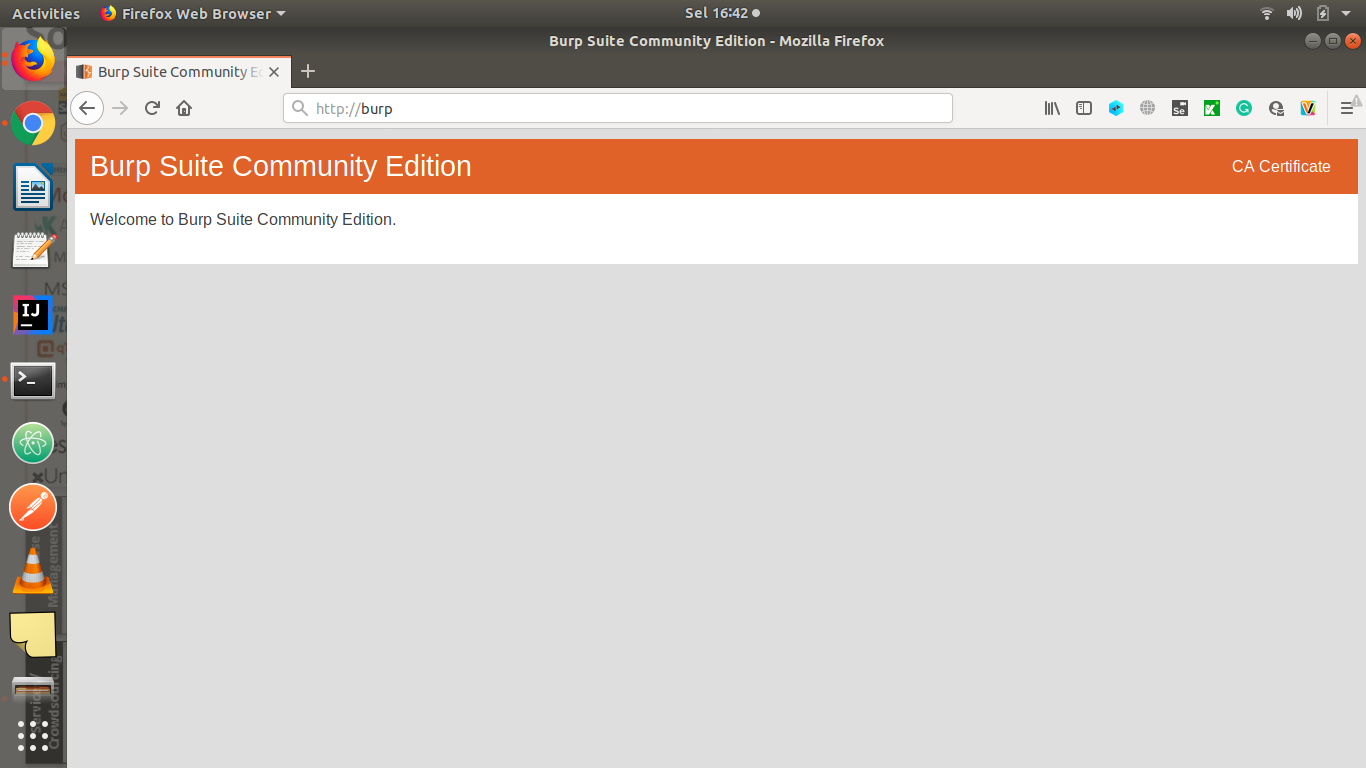Image resolution: width=1366 pixels, height=768 pixels.
Task: Open the Terminal dock icon
Action: [x=33, y=380]
